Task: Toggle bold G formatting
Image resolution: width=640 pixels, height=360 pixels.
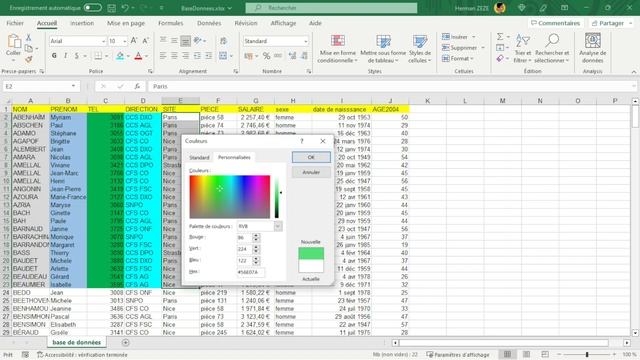Action: [x=54, y=56]
